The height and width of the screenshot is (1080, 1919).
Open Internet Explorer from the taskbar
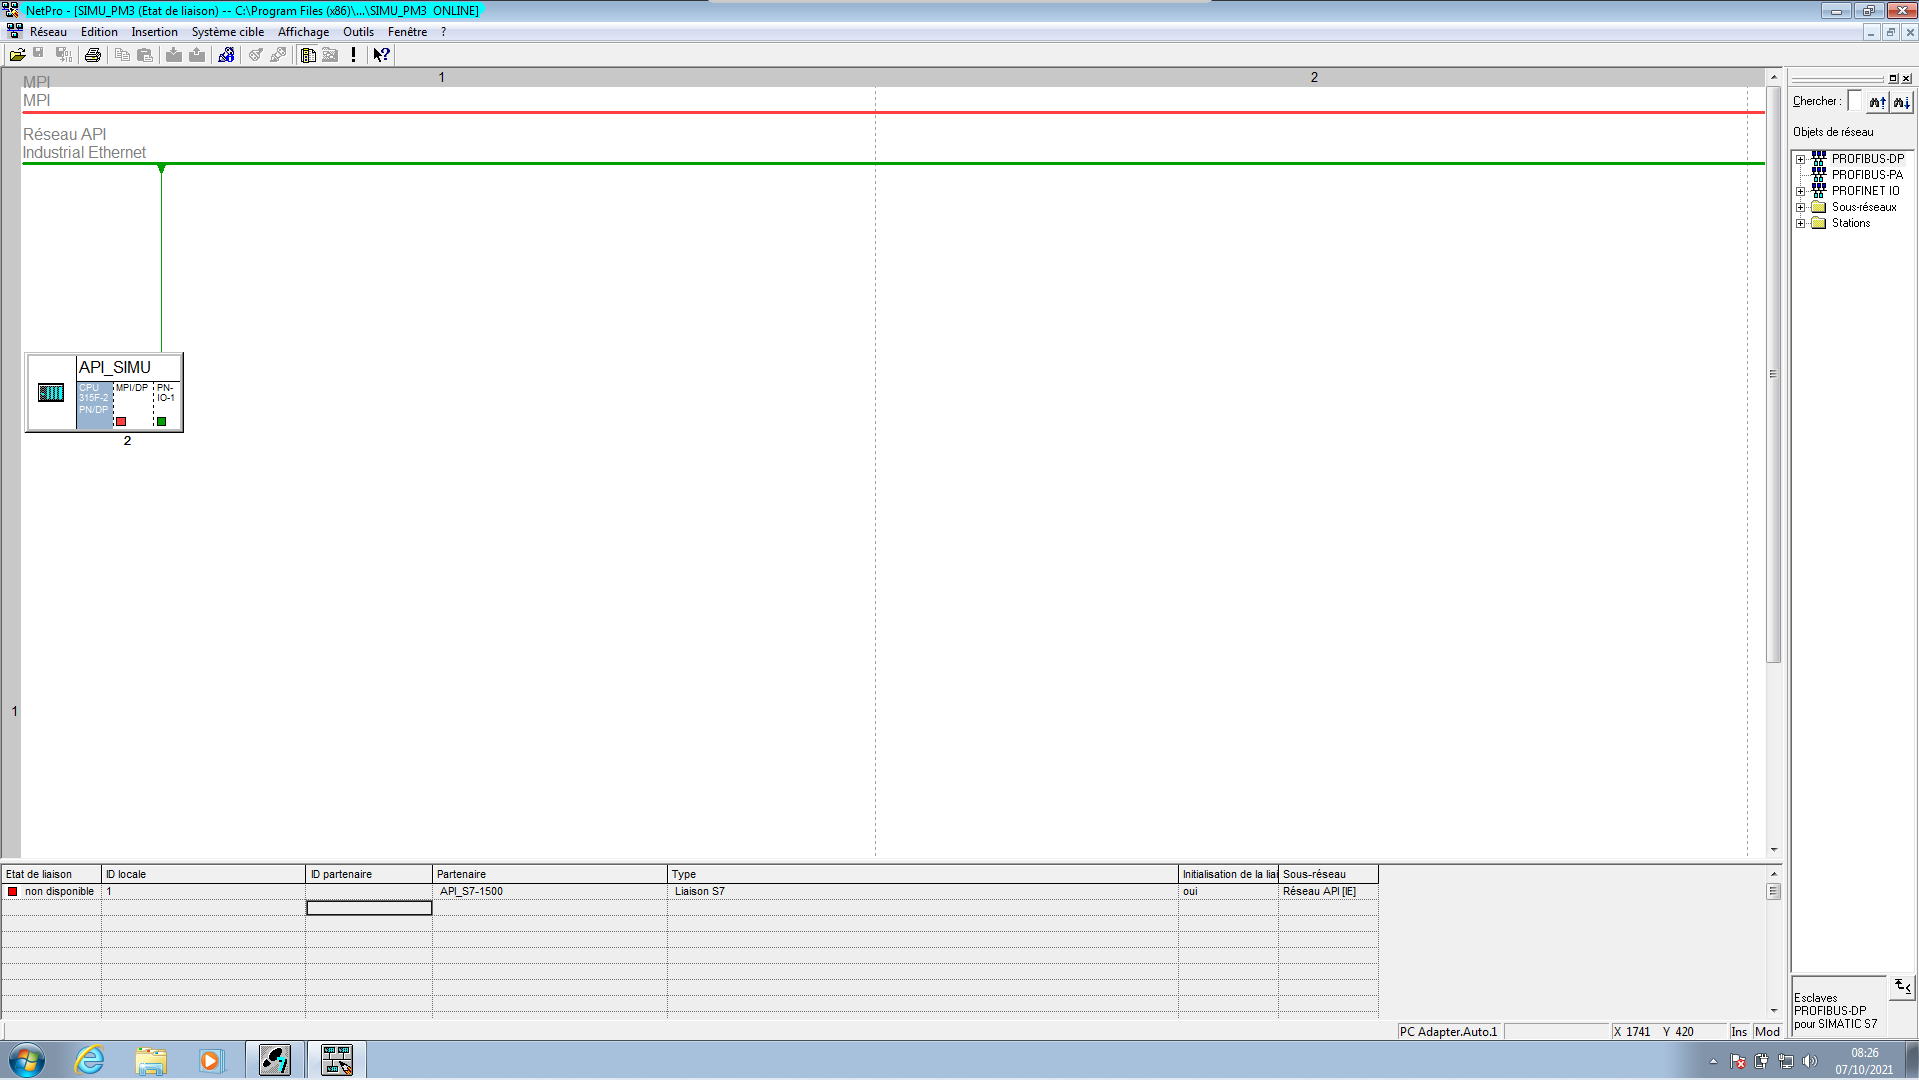point(90,1060)
